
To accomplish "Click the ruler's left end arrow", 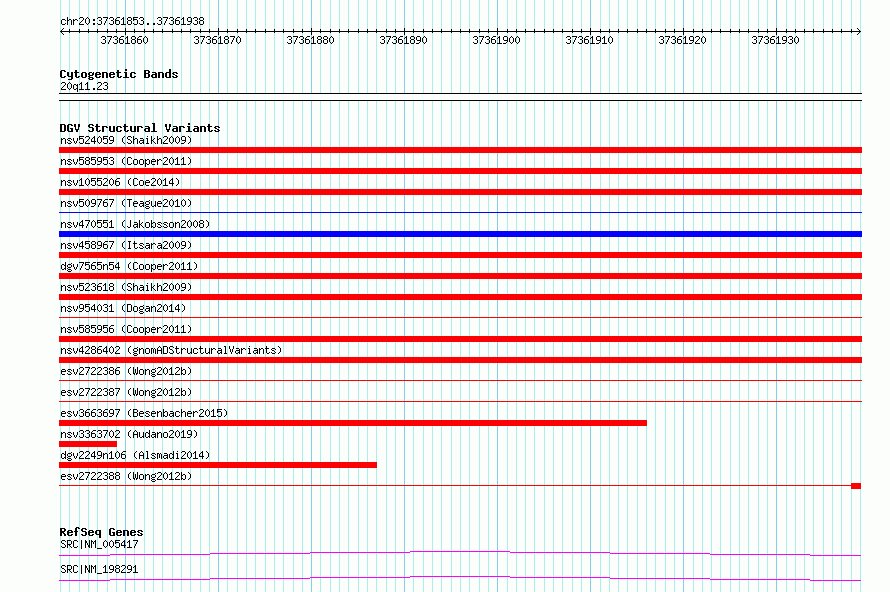I will (62, 32).
